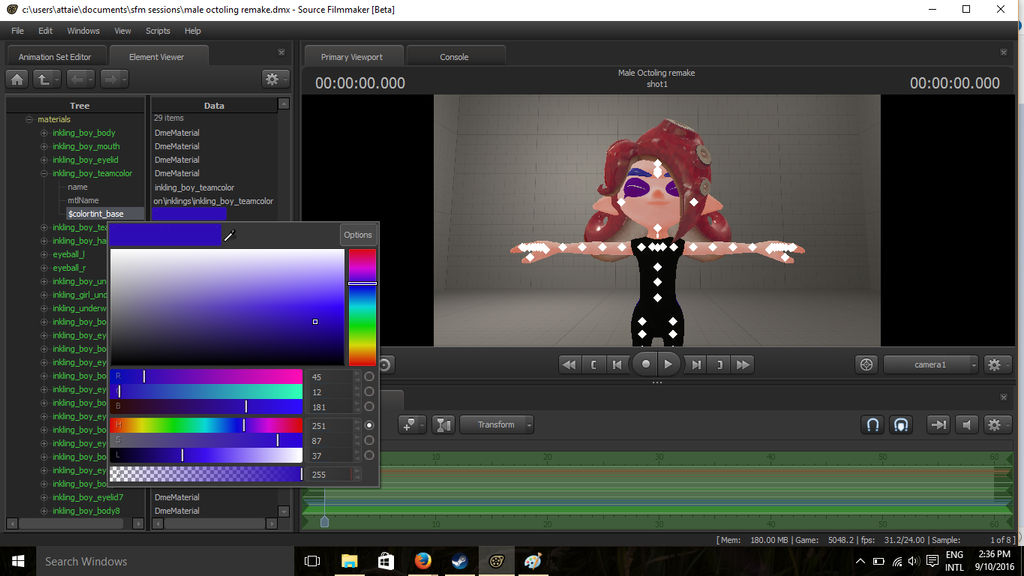Go back in Element Viewer history
The width and height of the screenshot is (1024, 576).
(x=80, y=79)
